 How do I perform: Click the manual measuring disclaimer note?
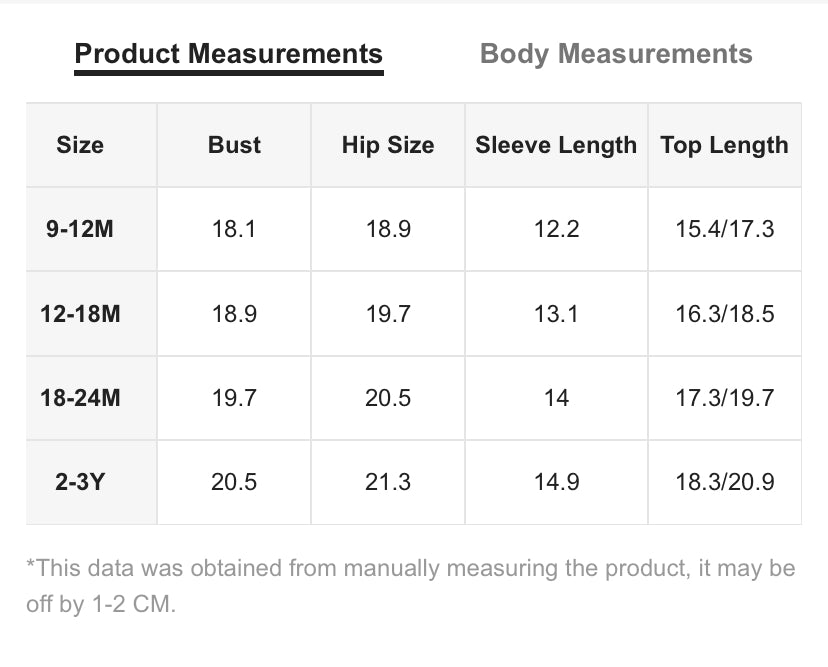(411, 586)
